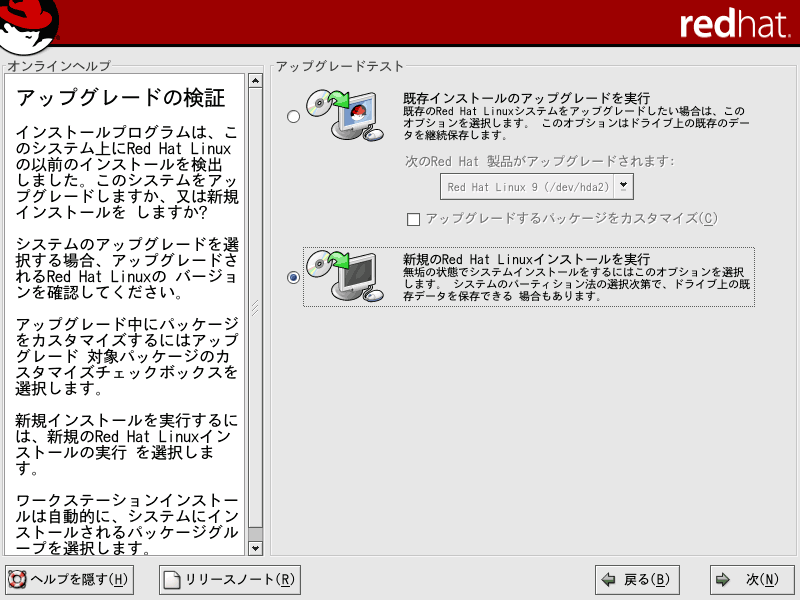This screenshot has height=600, width=800.
Task: Click the オンラインヘルプ panel title
Action: tap(59, 66)
